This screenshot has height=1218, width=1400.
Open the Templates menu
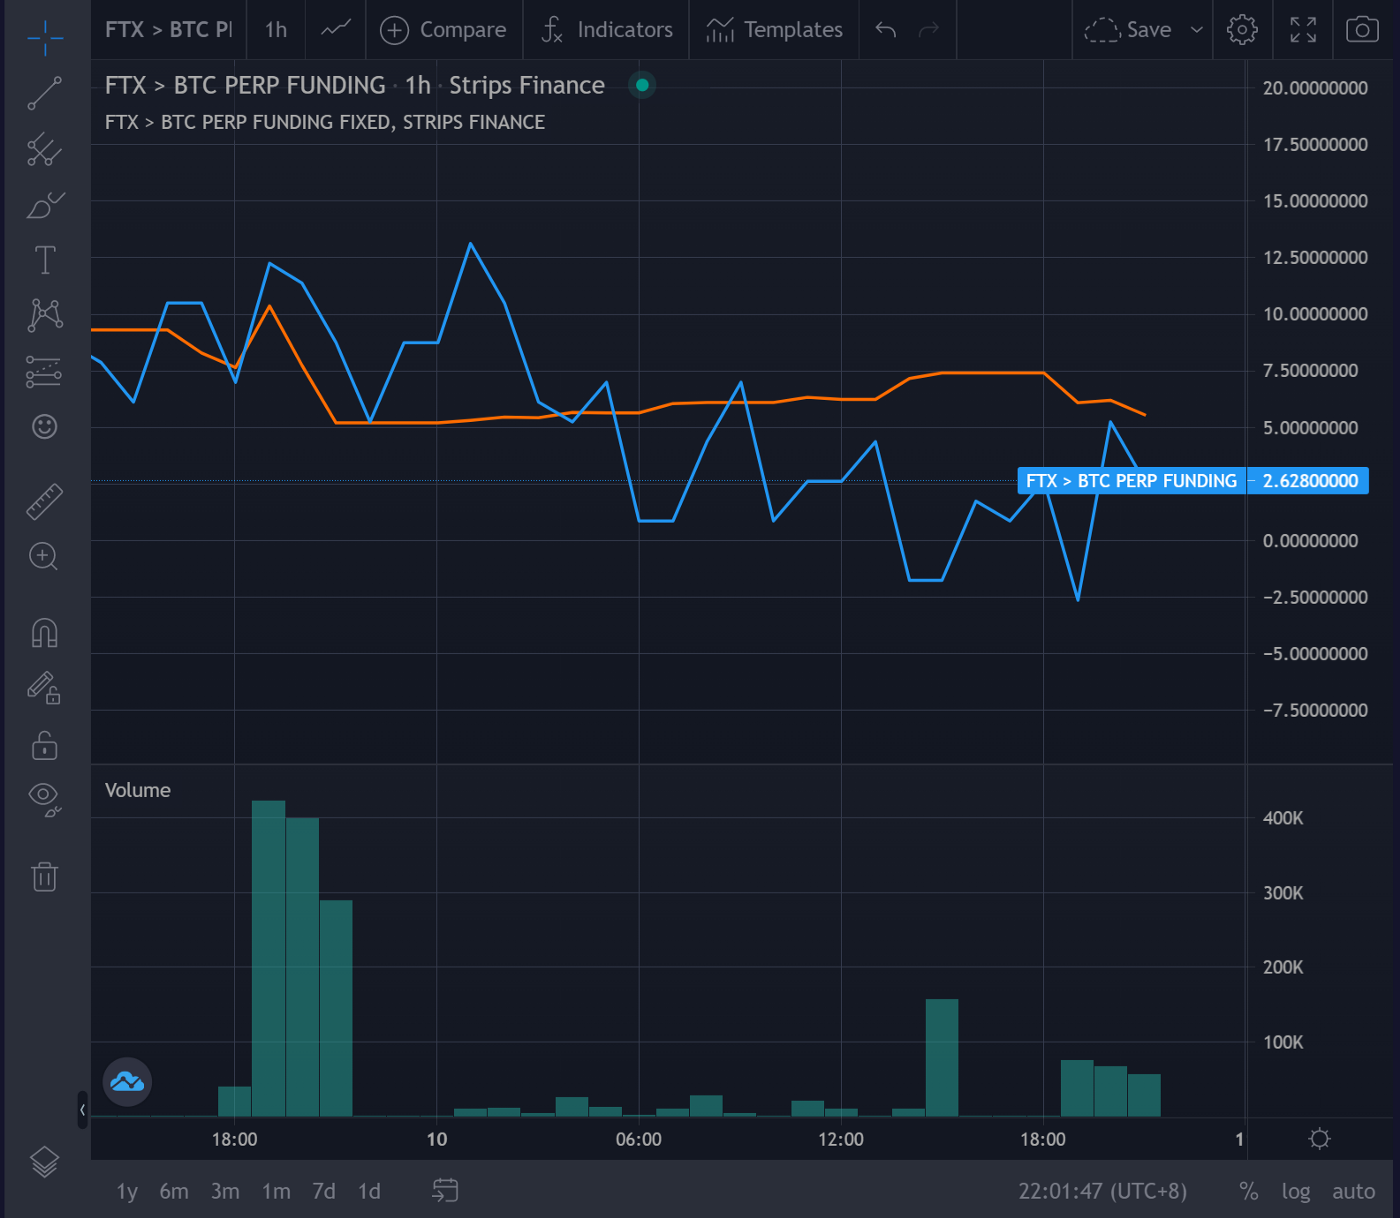[775, 30]
